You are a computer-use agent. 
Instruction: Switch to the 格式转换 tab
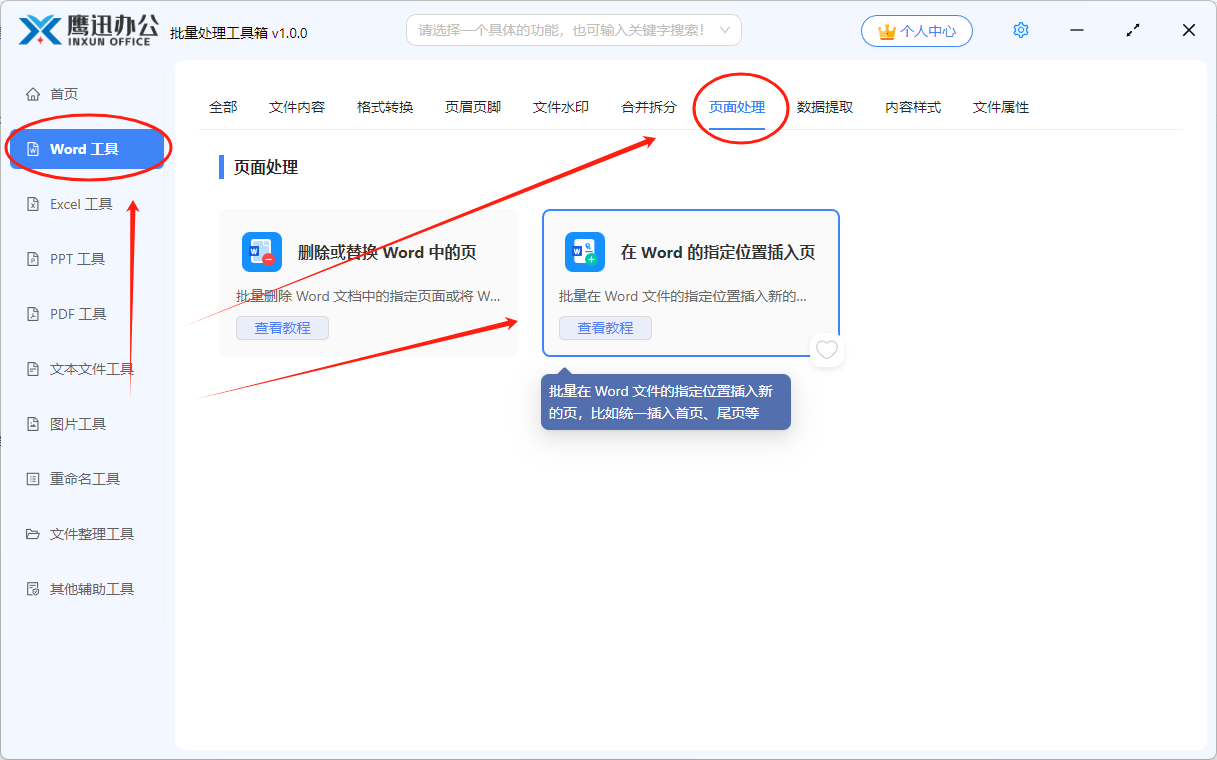point(385,107)
